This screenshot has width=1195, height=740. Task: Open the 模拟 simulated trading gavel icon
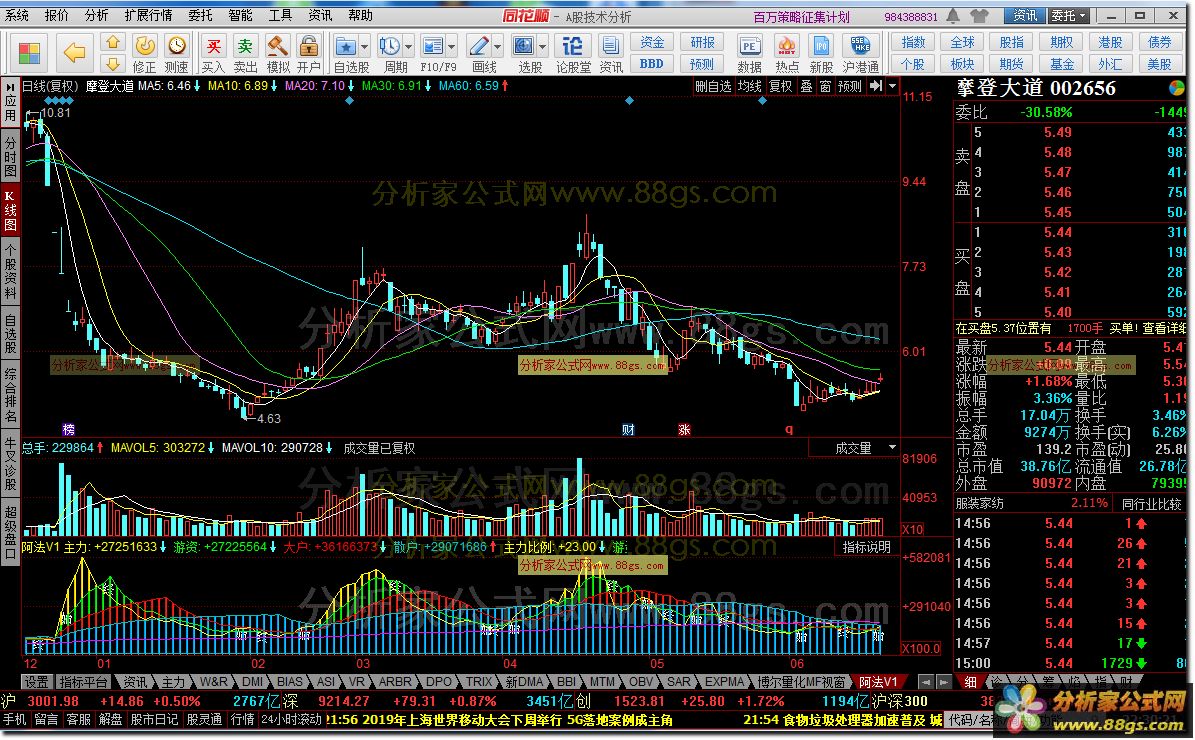point(277,46)
